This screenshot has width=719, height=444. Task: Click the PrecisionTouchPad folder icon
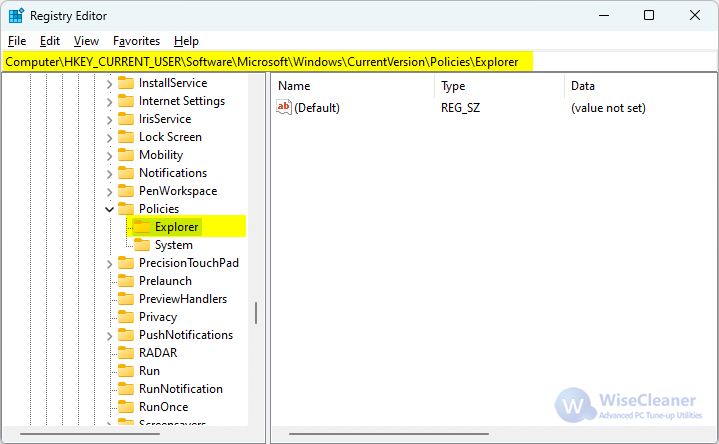coord(126,262)
